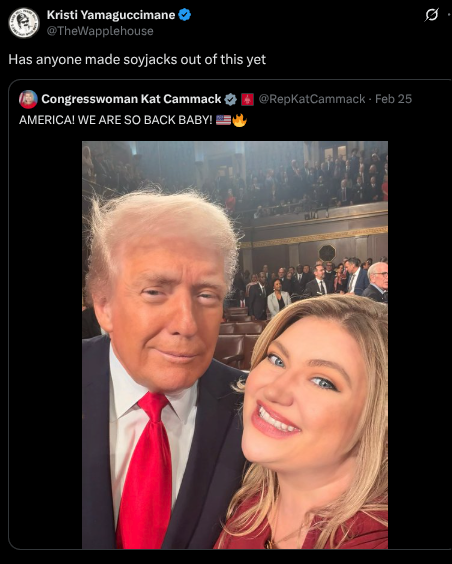
Task: Open the selfie photo in the quoted post
Action: pyautogui.click(x=235, y=345)
